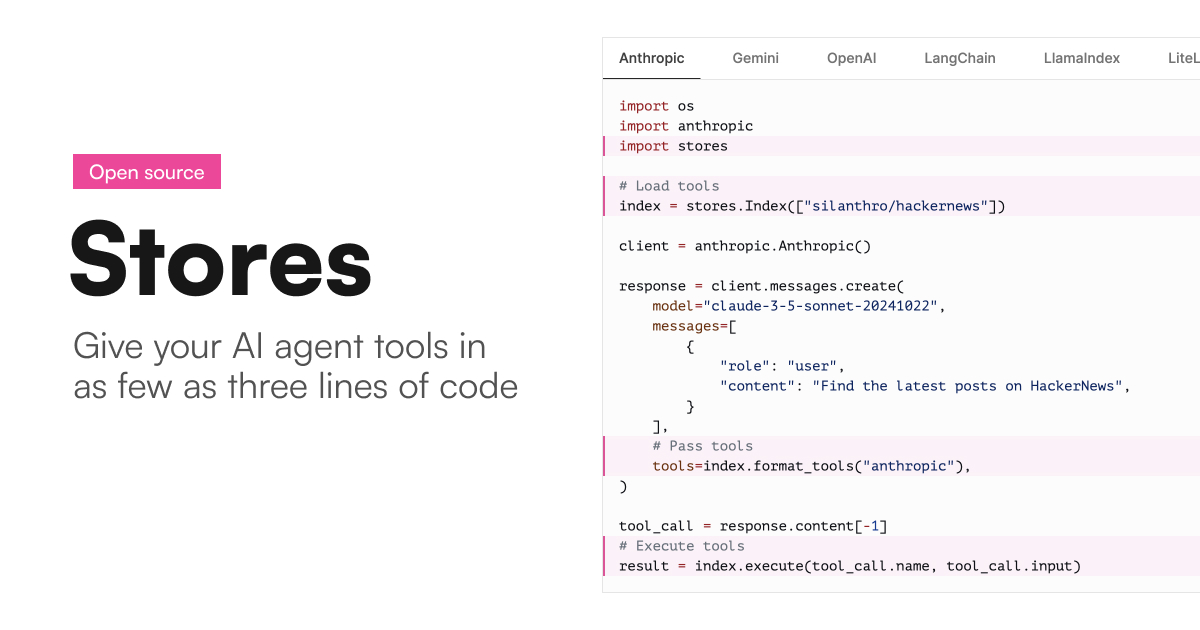Click the '# Pass tools' comment
This screenshot has width=1200, height=630.
(702, 446)
